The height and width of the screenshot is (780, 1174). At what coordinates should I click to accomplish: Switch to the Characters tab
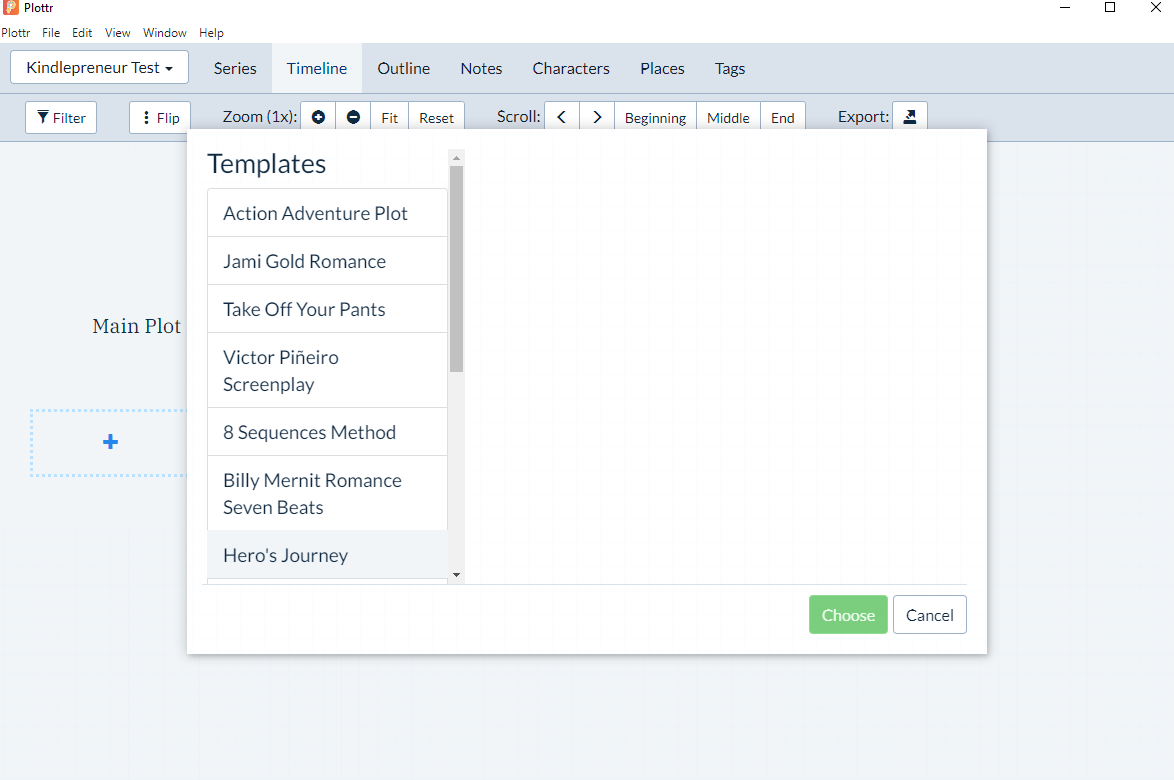pos(571,68)
